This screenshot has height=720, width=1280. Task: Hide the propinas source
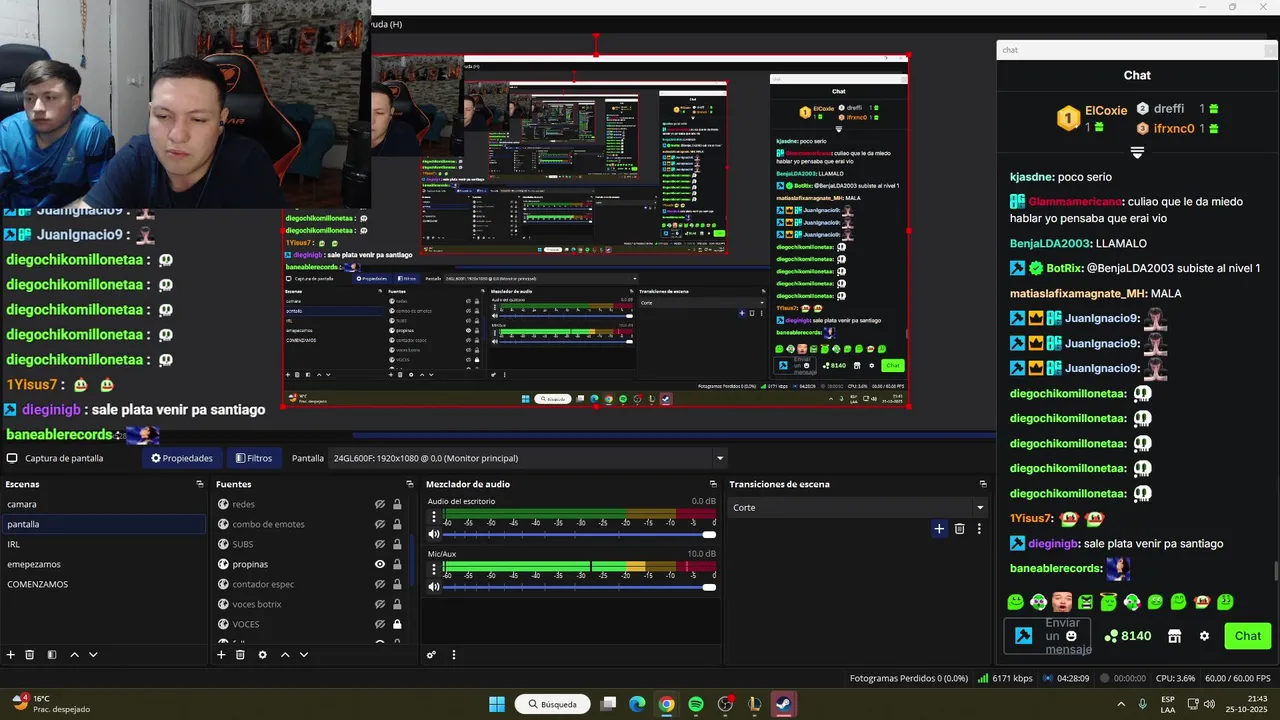tap(380, 564)
